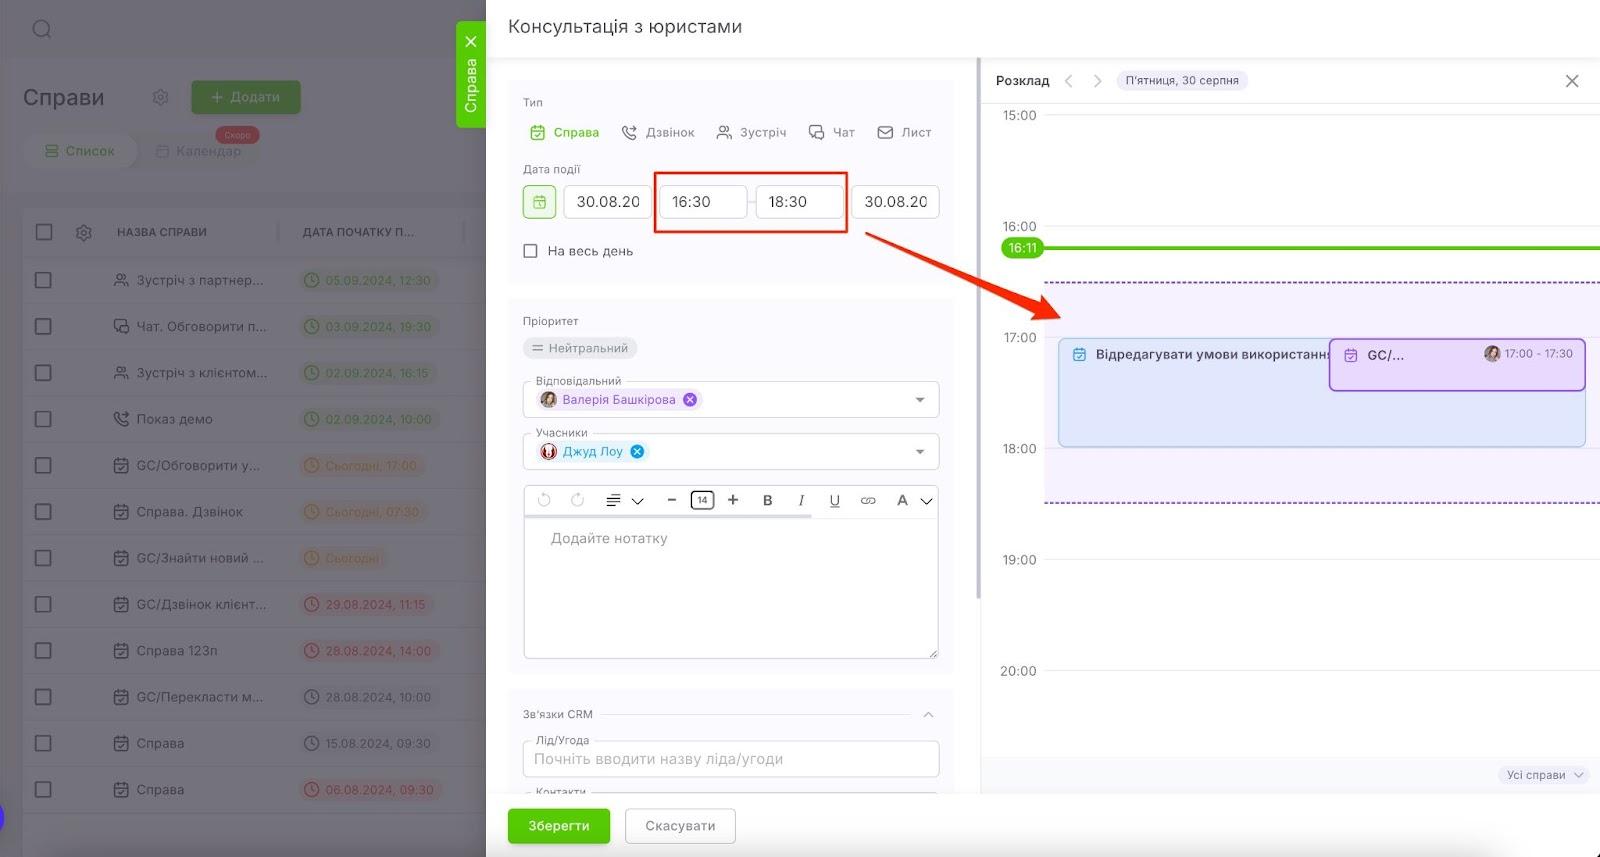This screenshot has height=857, width=1600.
Task: Switch to the Календар view tab
Action: 198,151
